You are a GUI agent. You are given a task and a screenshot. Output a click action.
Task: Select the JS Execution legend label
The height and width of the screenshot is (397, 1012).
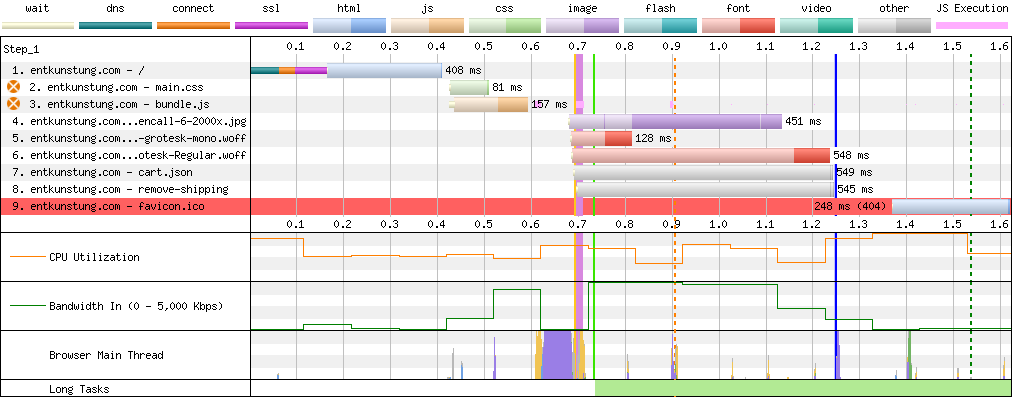click(x=972, y=9)
